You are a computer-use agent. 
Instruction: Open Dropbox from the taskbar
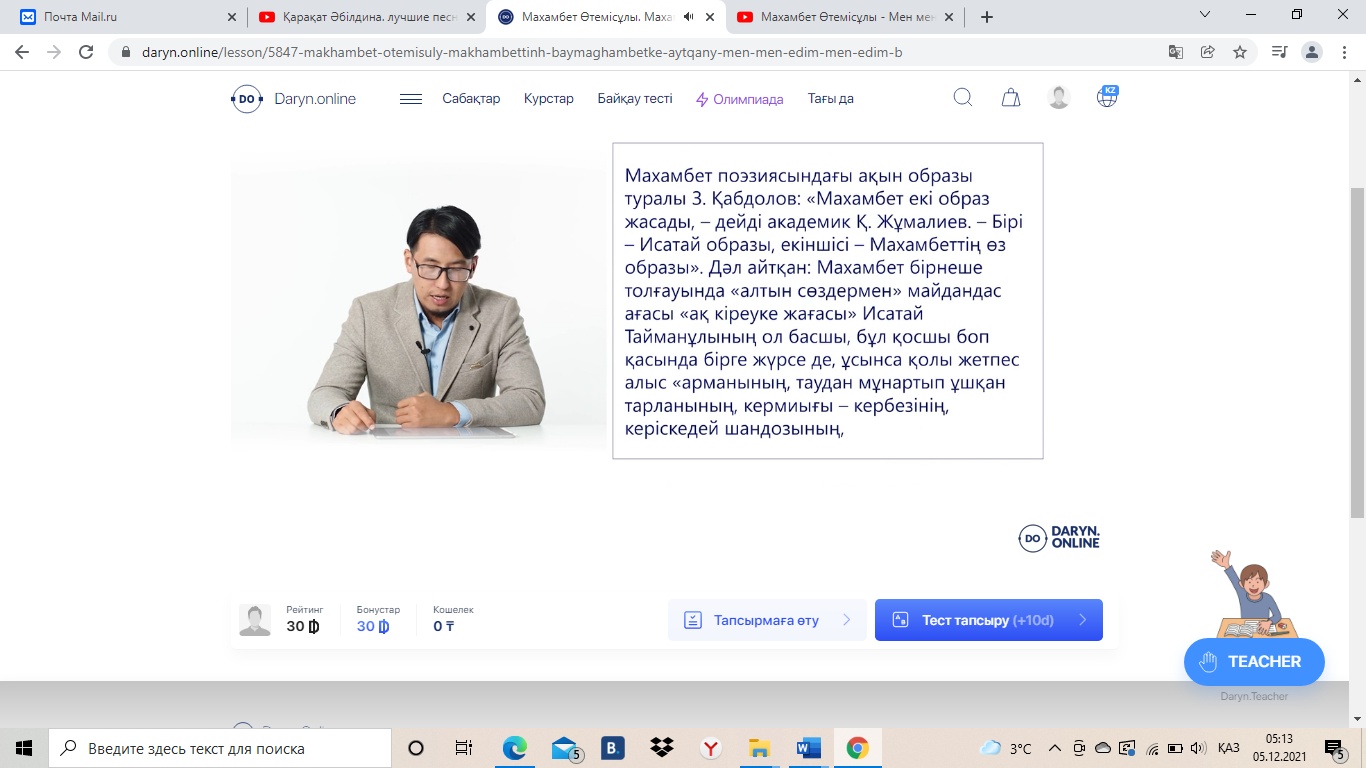[x=661, y=748]
